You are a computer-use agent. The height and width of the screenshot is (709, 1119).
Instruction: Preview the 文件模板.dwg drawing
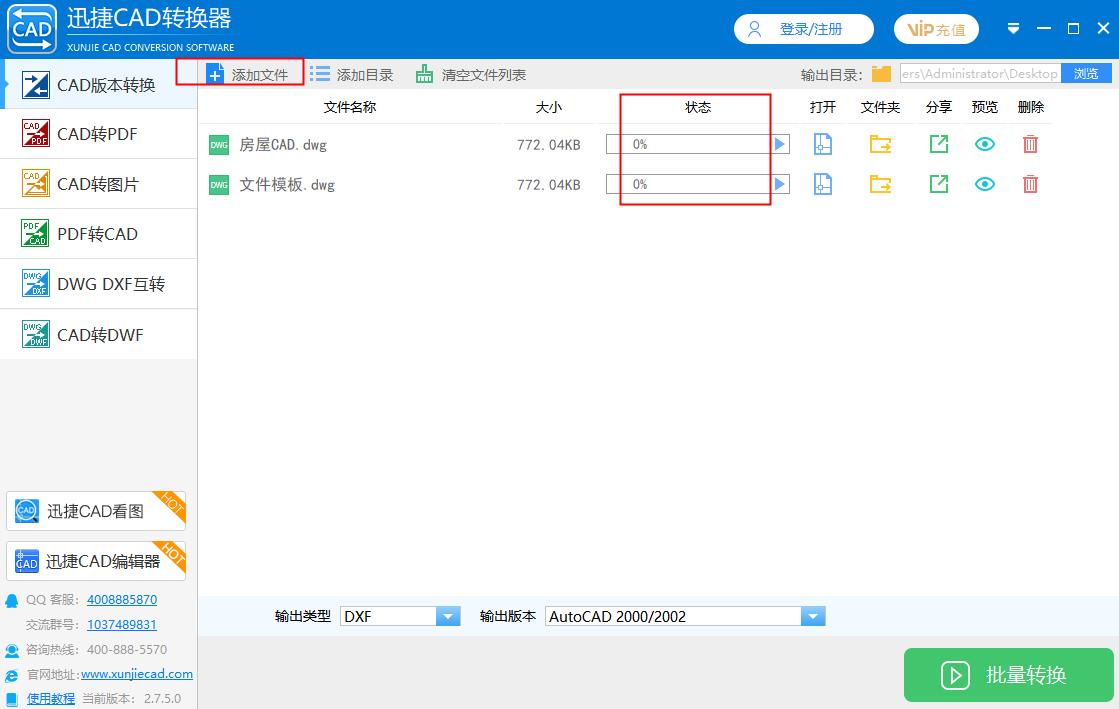[984, 184]
